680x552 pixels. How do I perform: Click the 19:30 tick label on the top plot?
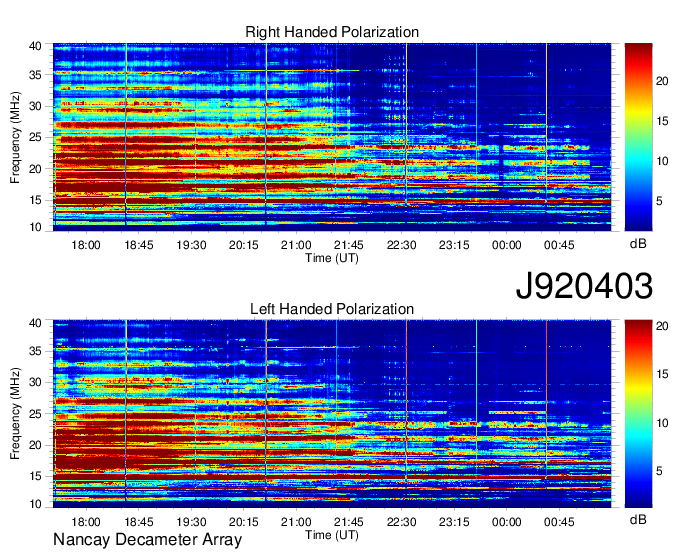click(191, 245)
